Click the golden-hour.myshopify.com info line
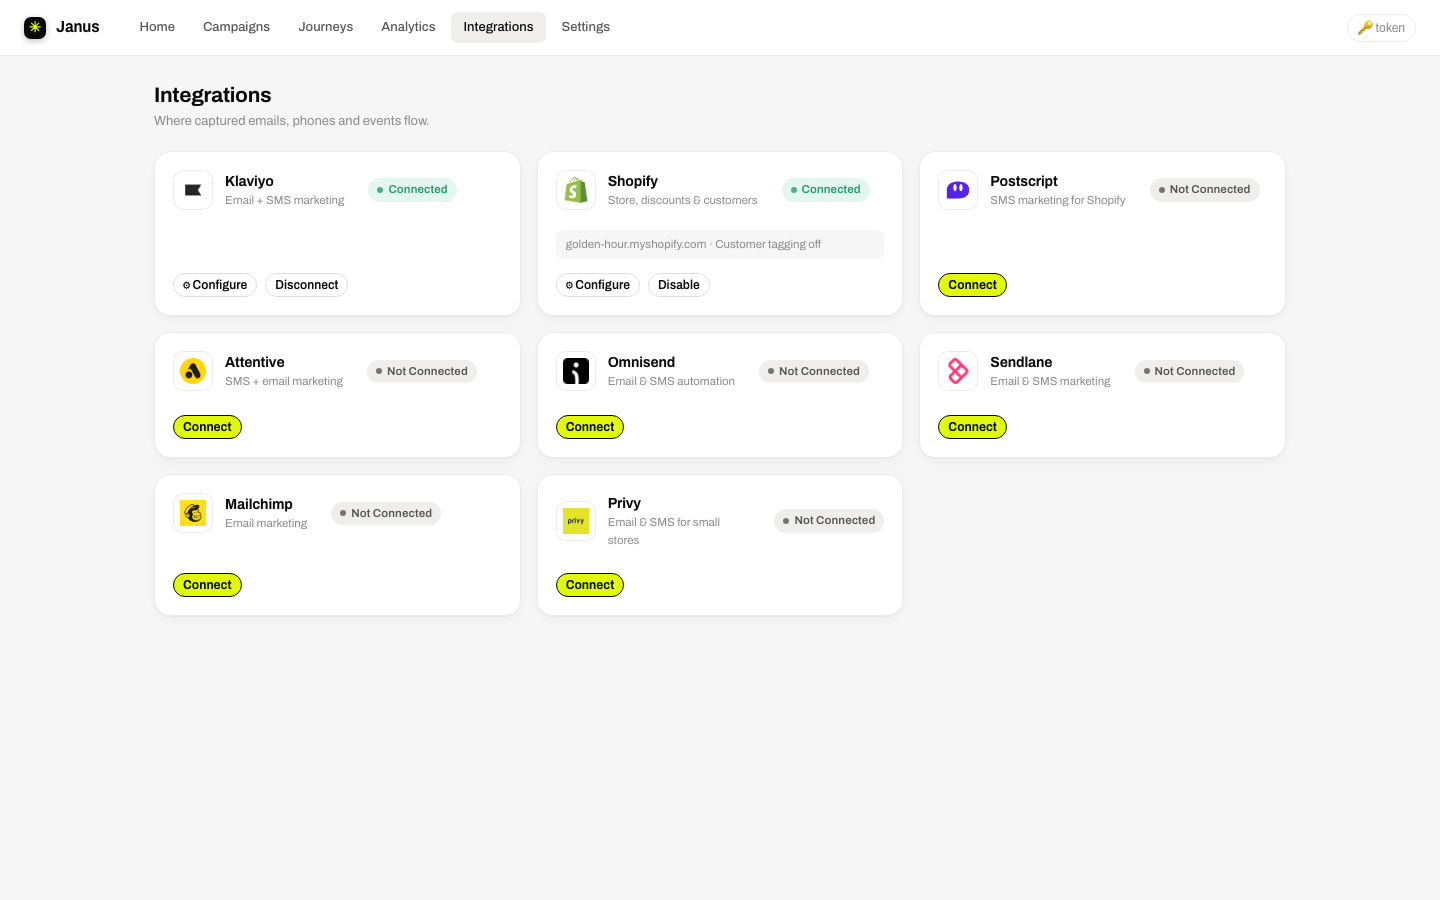The height and width of the screenshot is (900, 1440). click(720, 244)
